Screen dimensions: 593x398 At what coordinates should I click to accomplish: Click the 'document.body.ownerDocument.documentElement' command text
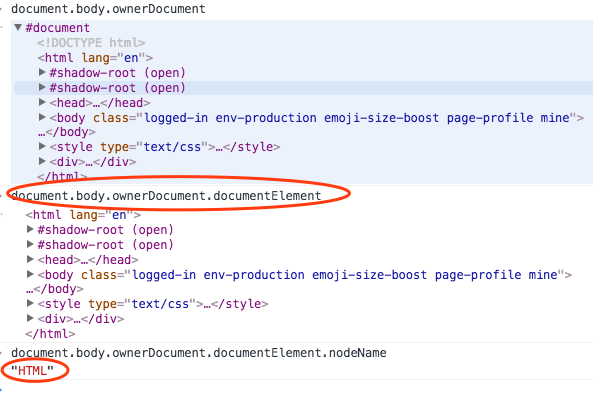click(166, 196)
